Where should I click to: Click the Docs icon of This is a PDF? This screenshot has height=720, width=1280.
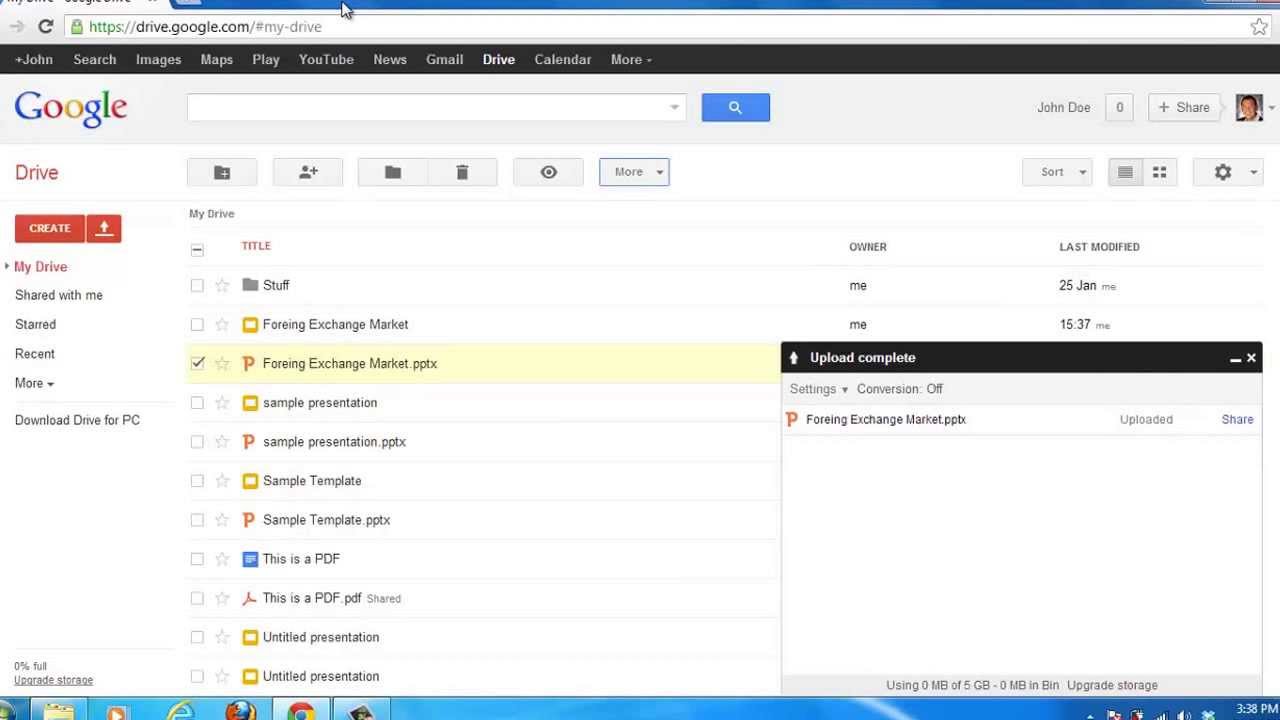[250, 559]
